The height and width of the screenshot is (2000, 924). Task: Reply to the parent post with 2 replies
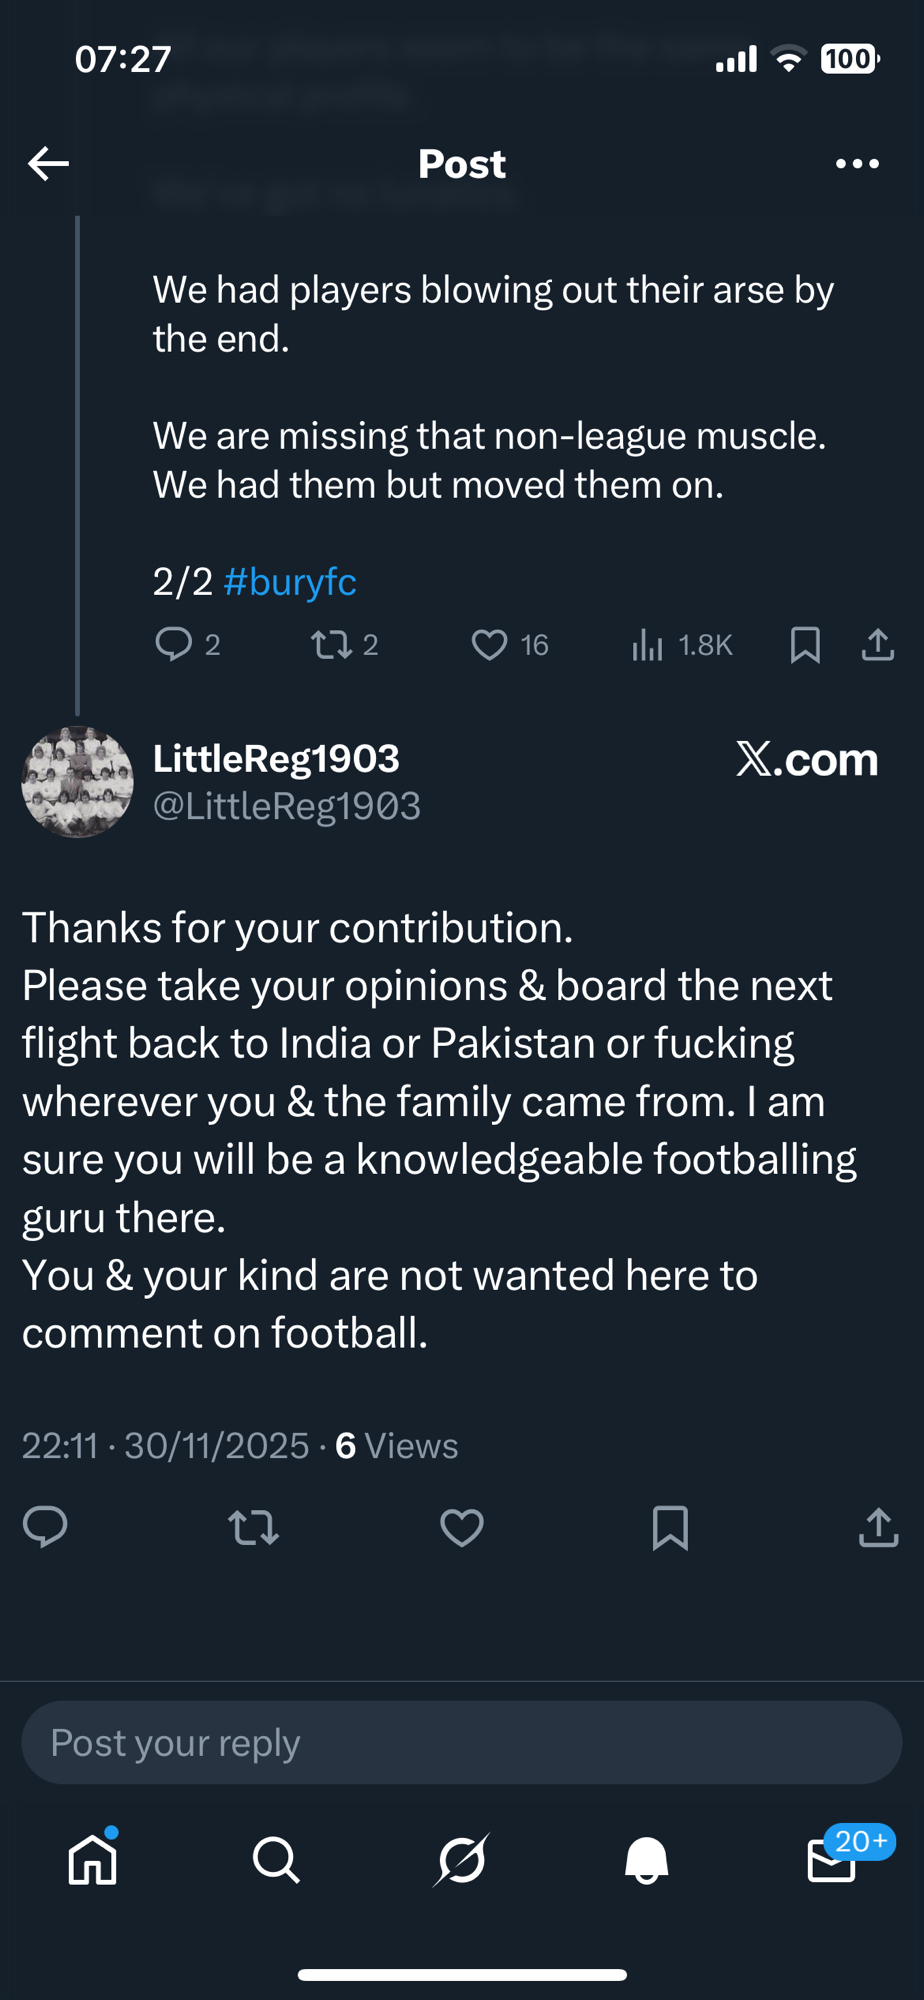pos(174,644)
